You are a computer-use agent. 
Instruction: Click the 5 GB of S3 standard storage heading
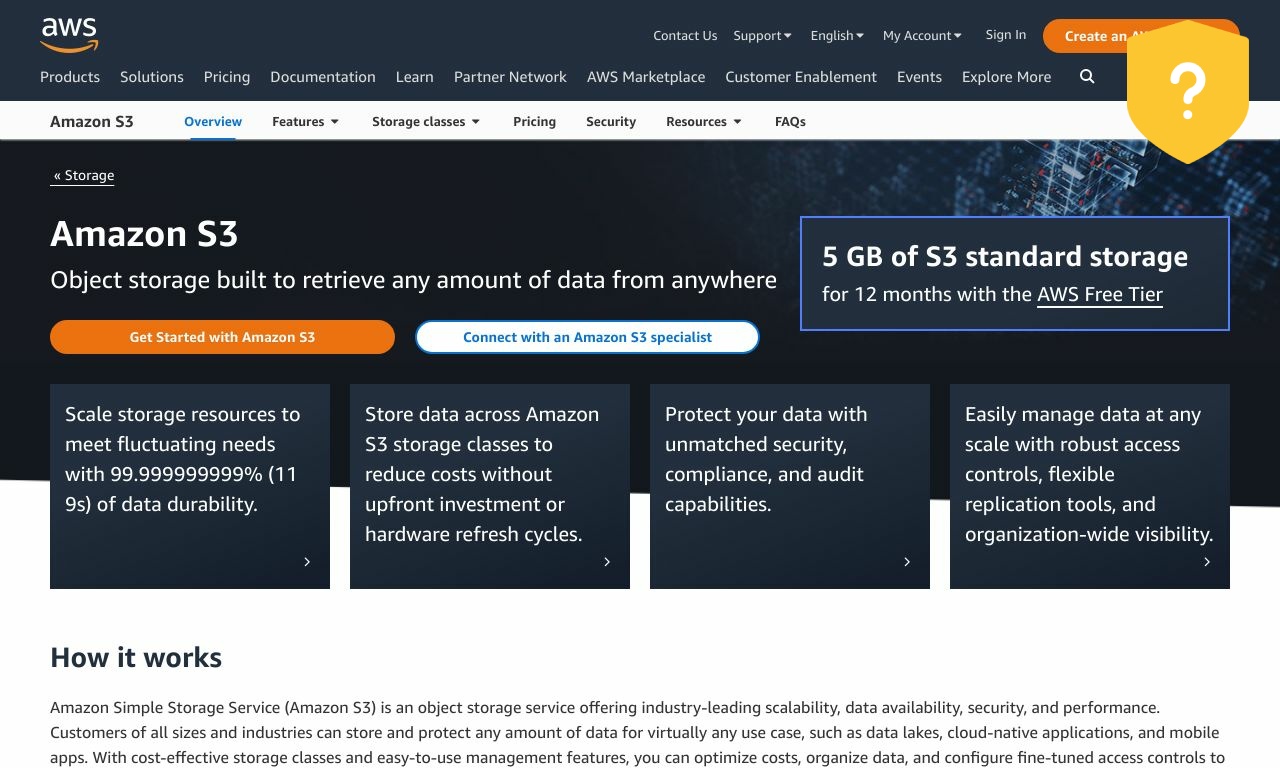tap(1005, 256)
